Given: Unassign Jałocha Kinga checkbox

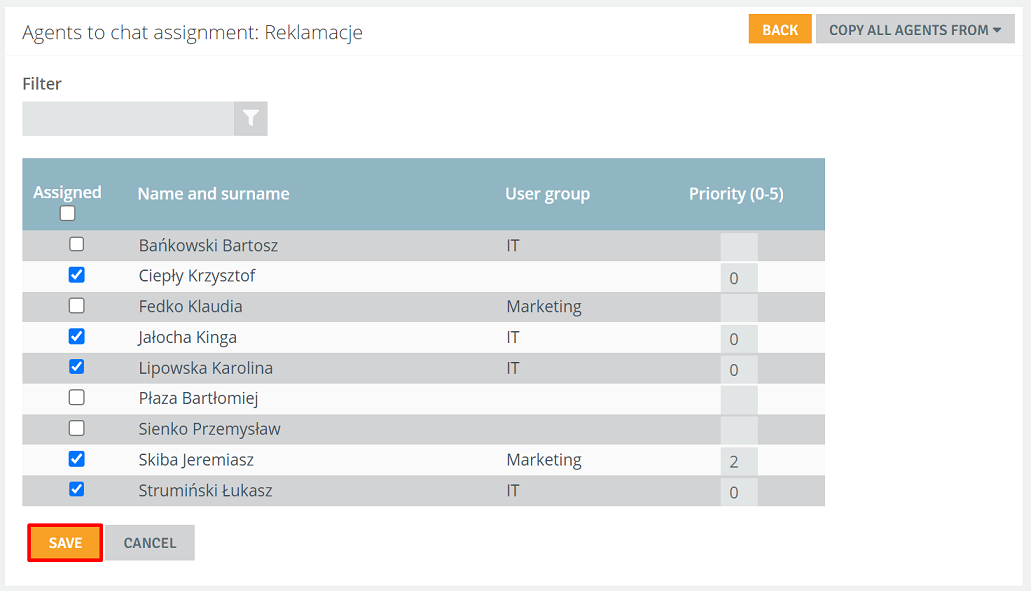Looking at the screenshot, I should 76,337.
